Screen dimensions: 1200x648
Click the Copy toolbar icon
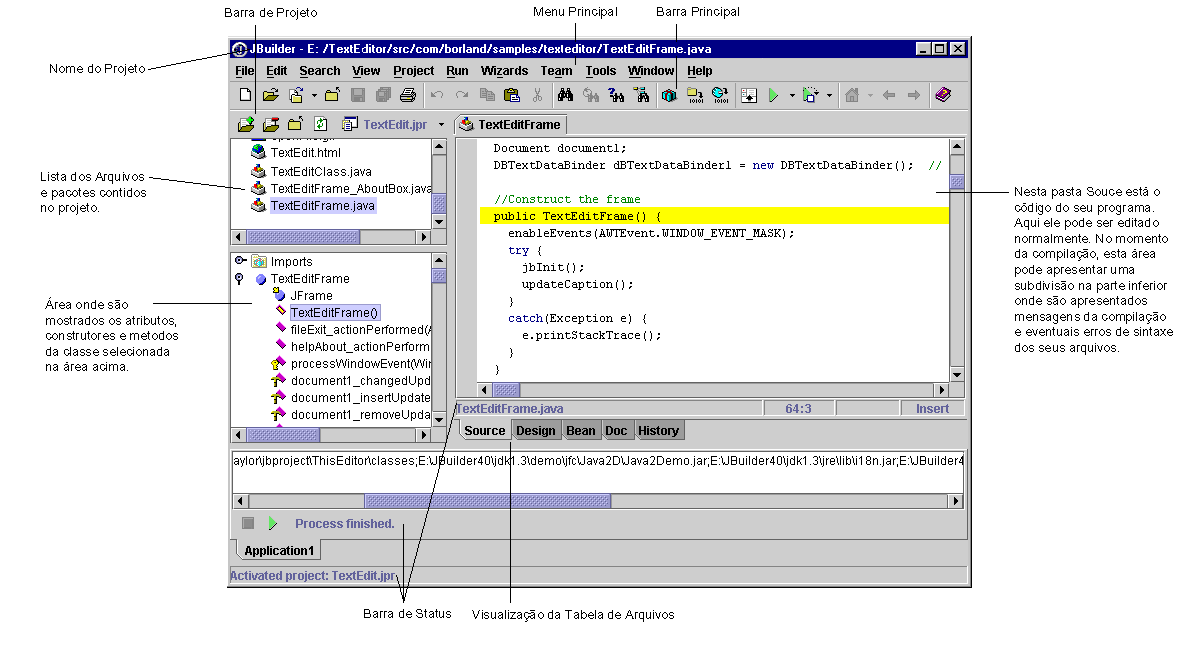point(487,96)
